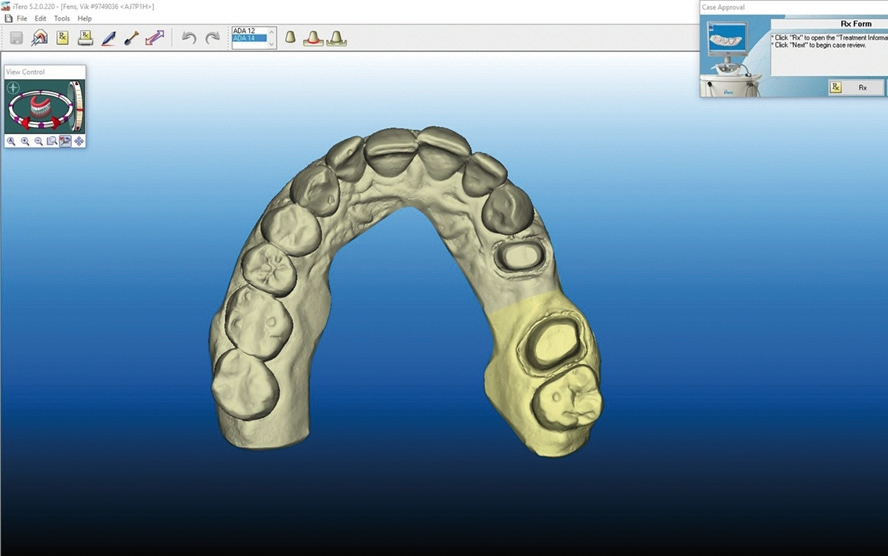Click the zoom-to-fit magnifier in View Control
Image resolution: width=888 pixels, height=556 pixels.
[11, 142]
